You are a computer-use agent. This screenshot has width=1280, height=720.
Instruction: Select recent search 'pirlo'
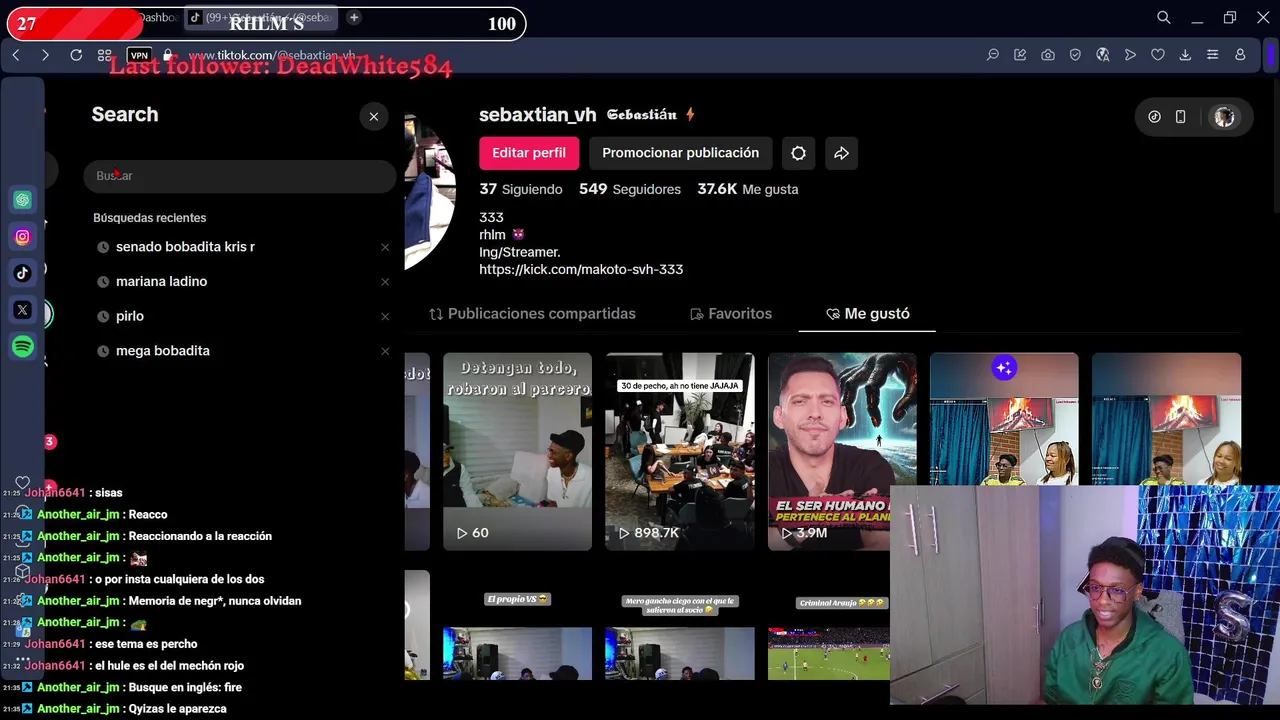(x=130, y=316)
